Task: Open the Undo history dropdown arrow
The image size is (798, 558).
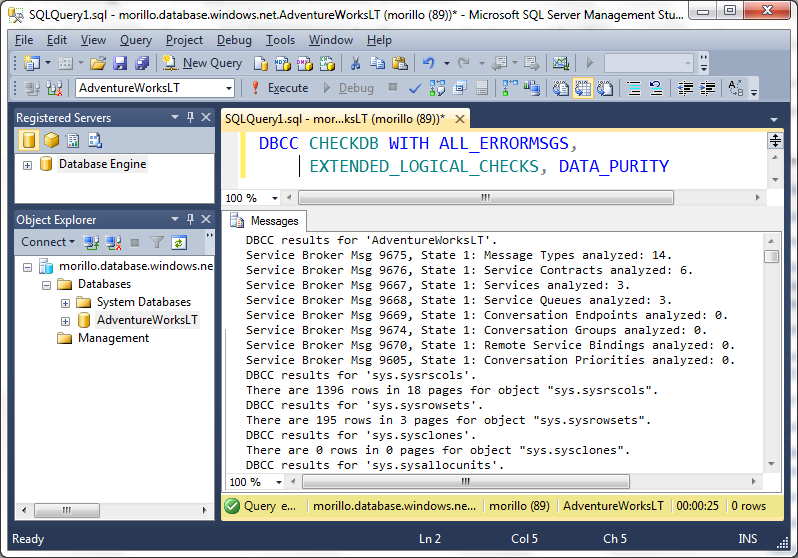Action: tap(446, 63)
